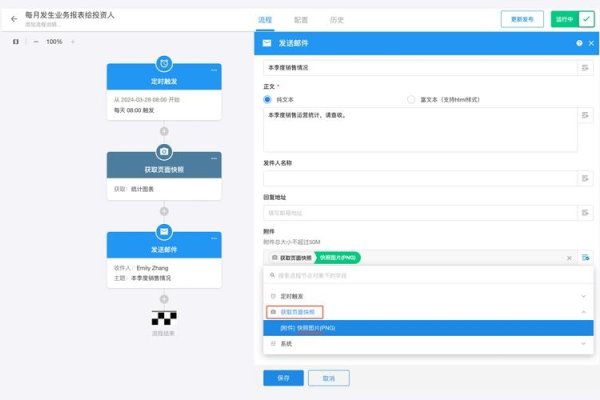Toggle the green 运行中 status switch
Viewport: 600px width, 400px height.
(x=573, y=19)
